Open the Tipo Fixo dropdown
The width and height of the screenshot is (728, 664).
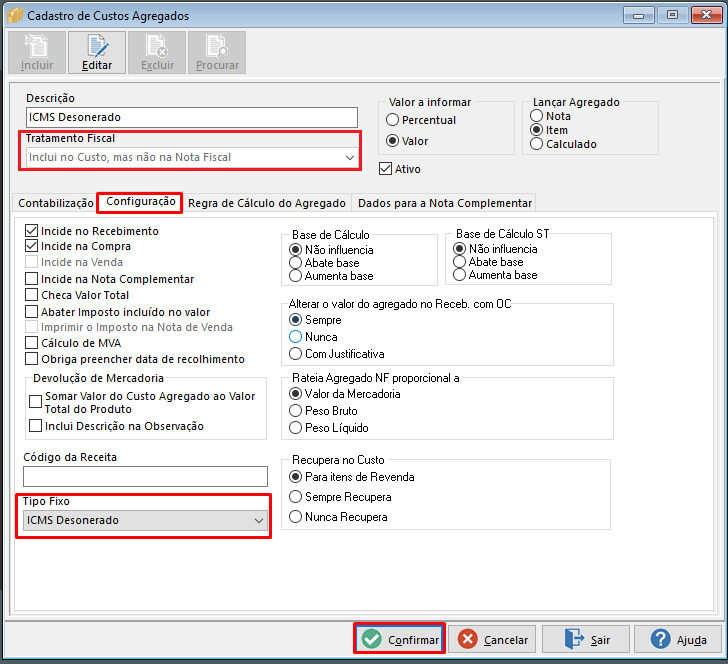pyautogui.click(x=145, y=521)
